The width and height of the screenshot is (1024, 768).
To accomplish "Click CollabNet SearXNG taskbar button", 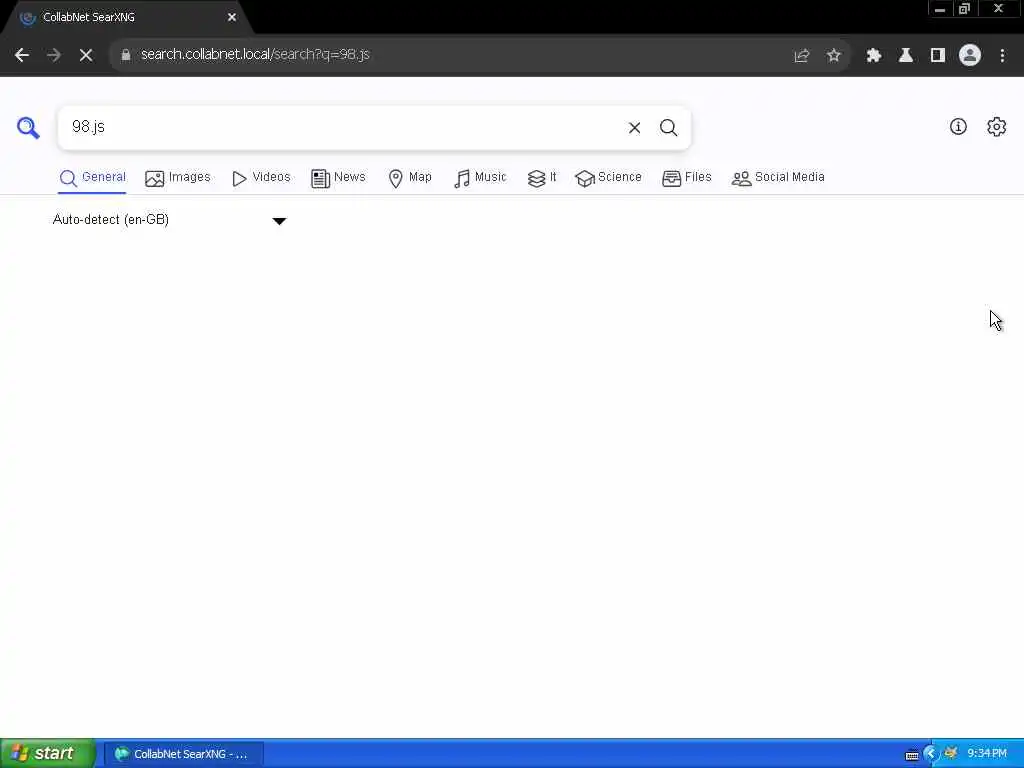I will [184, 754].
